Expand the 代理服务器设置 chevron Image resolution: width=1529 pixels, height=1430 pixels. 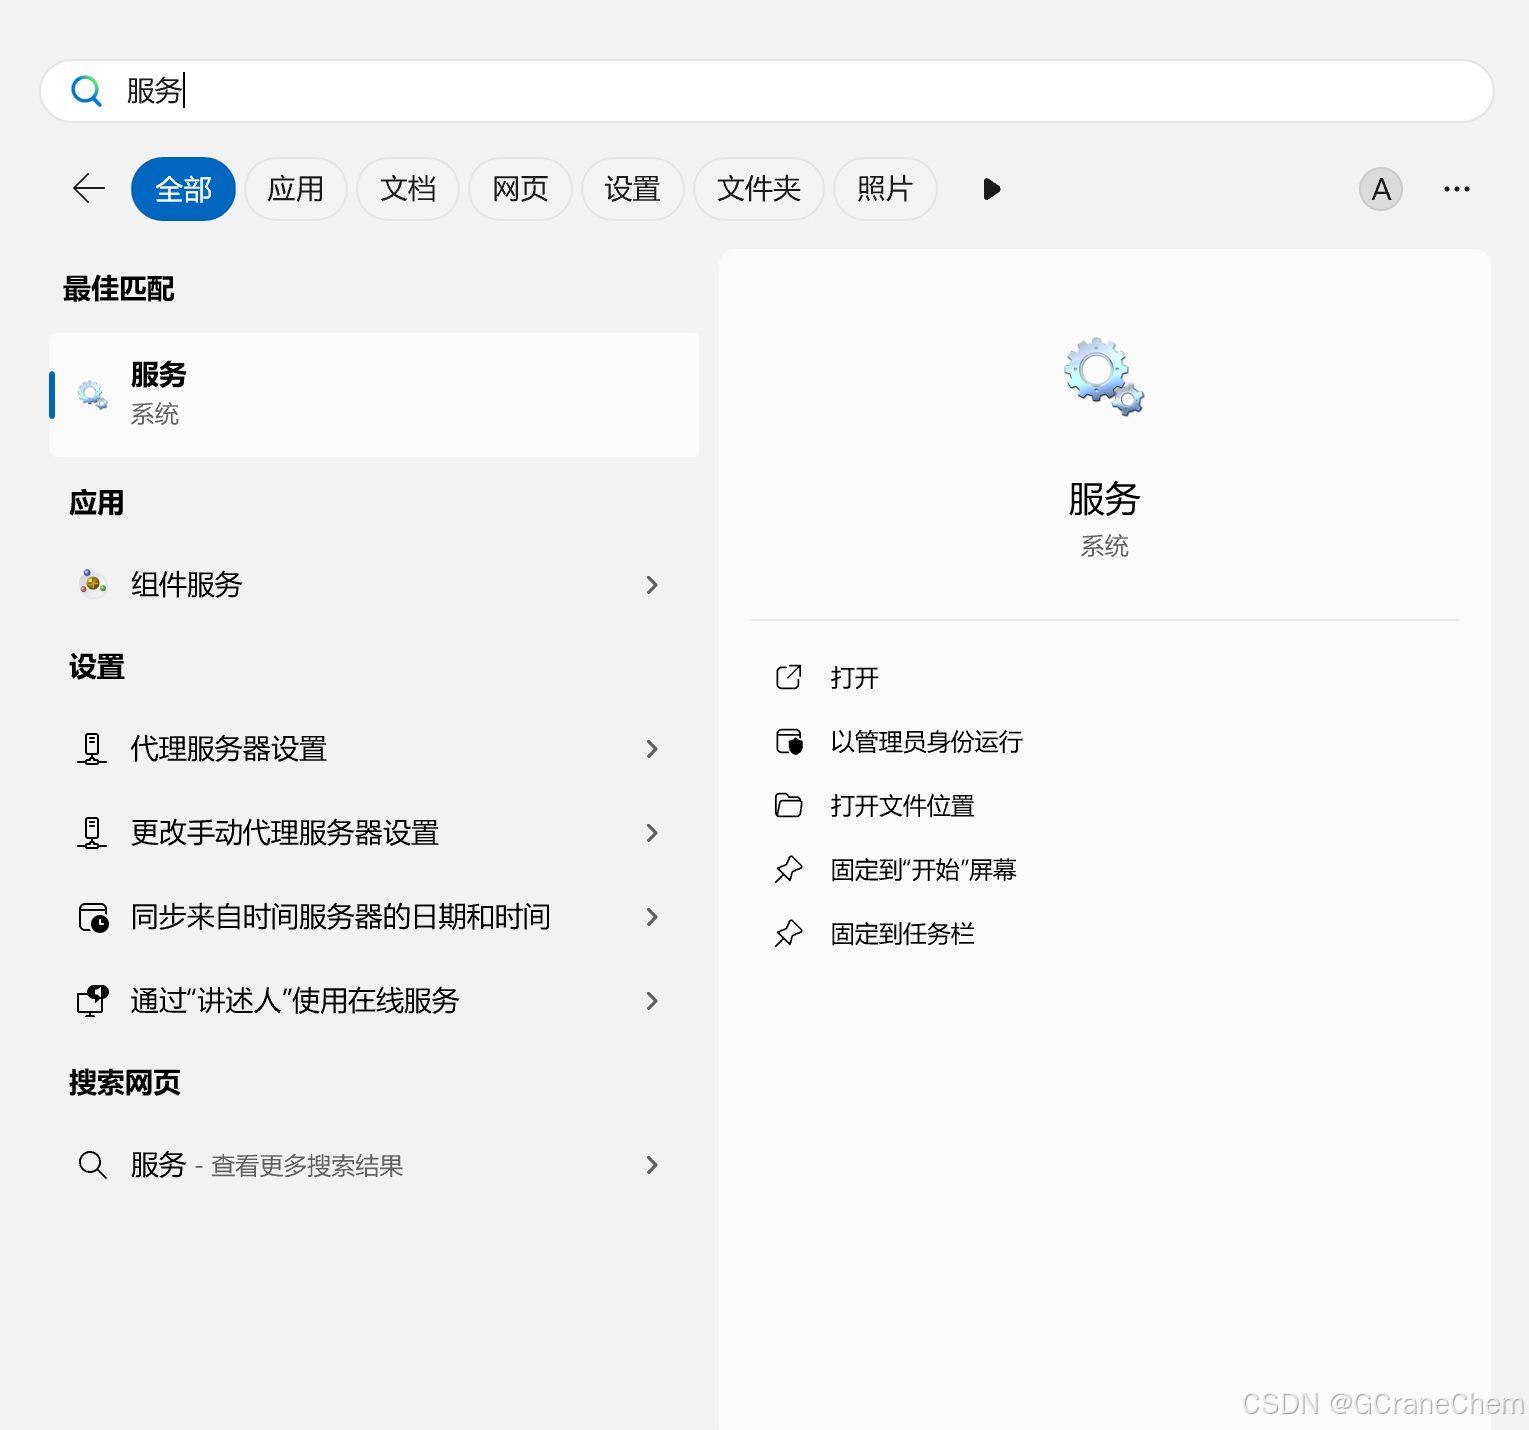[x=652, y=749]
